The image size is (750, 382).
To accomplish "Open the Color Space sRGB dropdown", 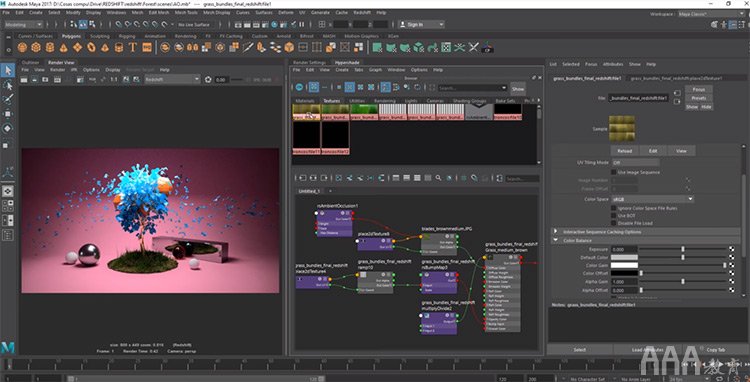I will (652, 199).
